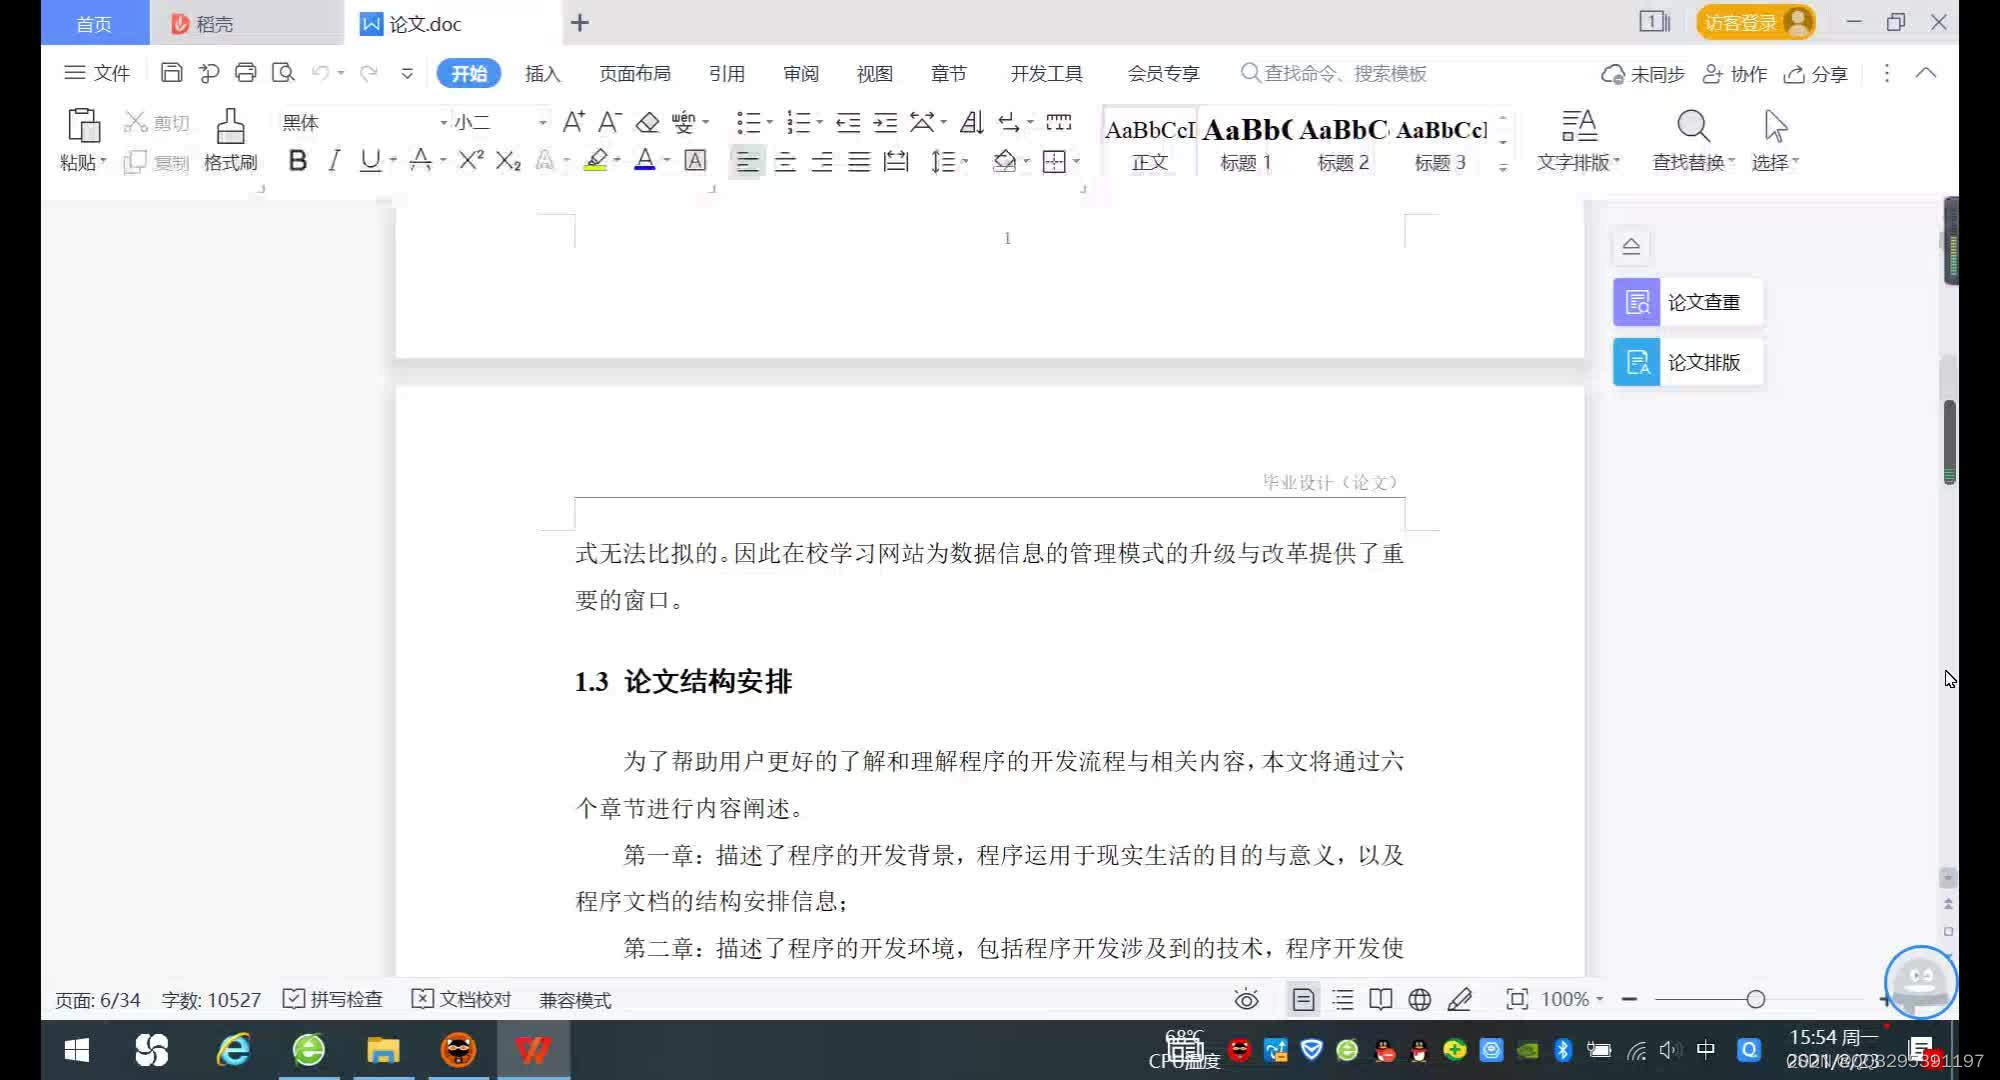Image resolution: width=2000 pixels, height=1080 pixels.
Task: Justify the paragraph text
Action: coord(859,161)
